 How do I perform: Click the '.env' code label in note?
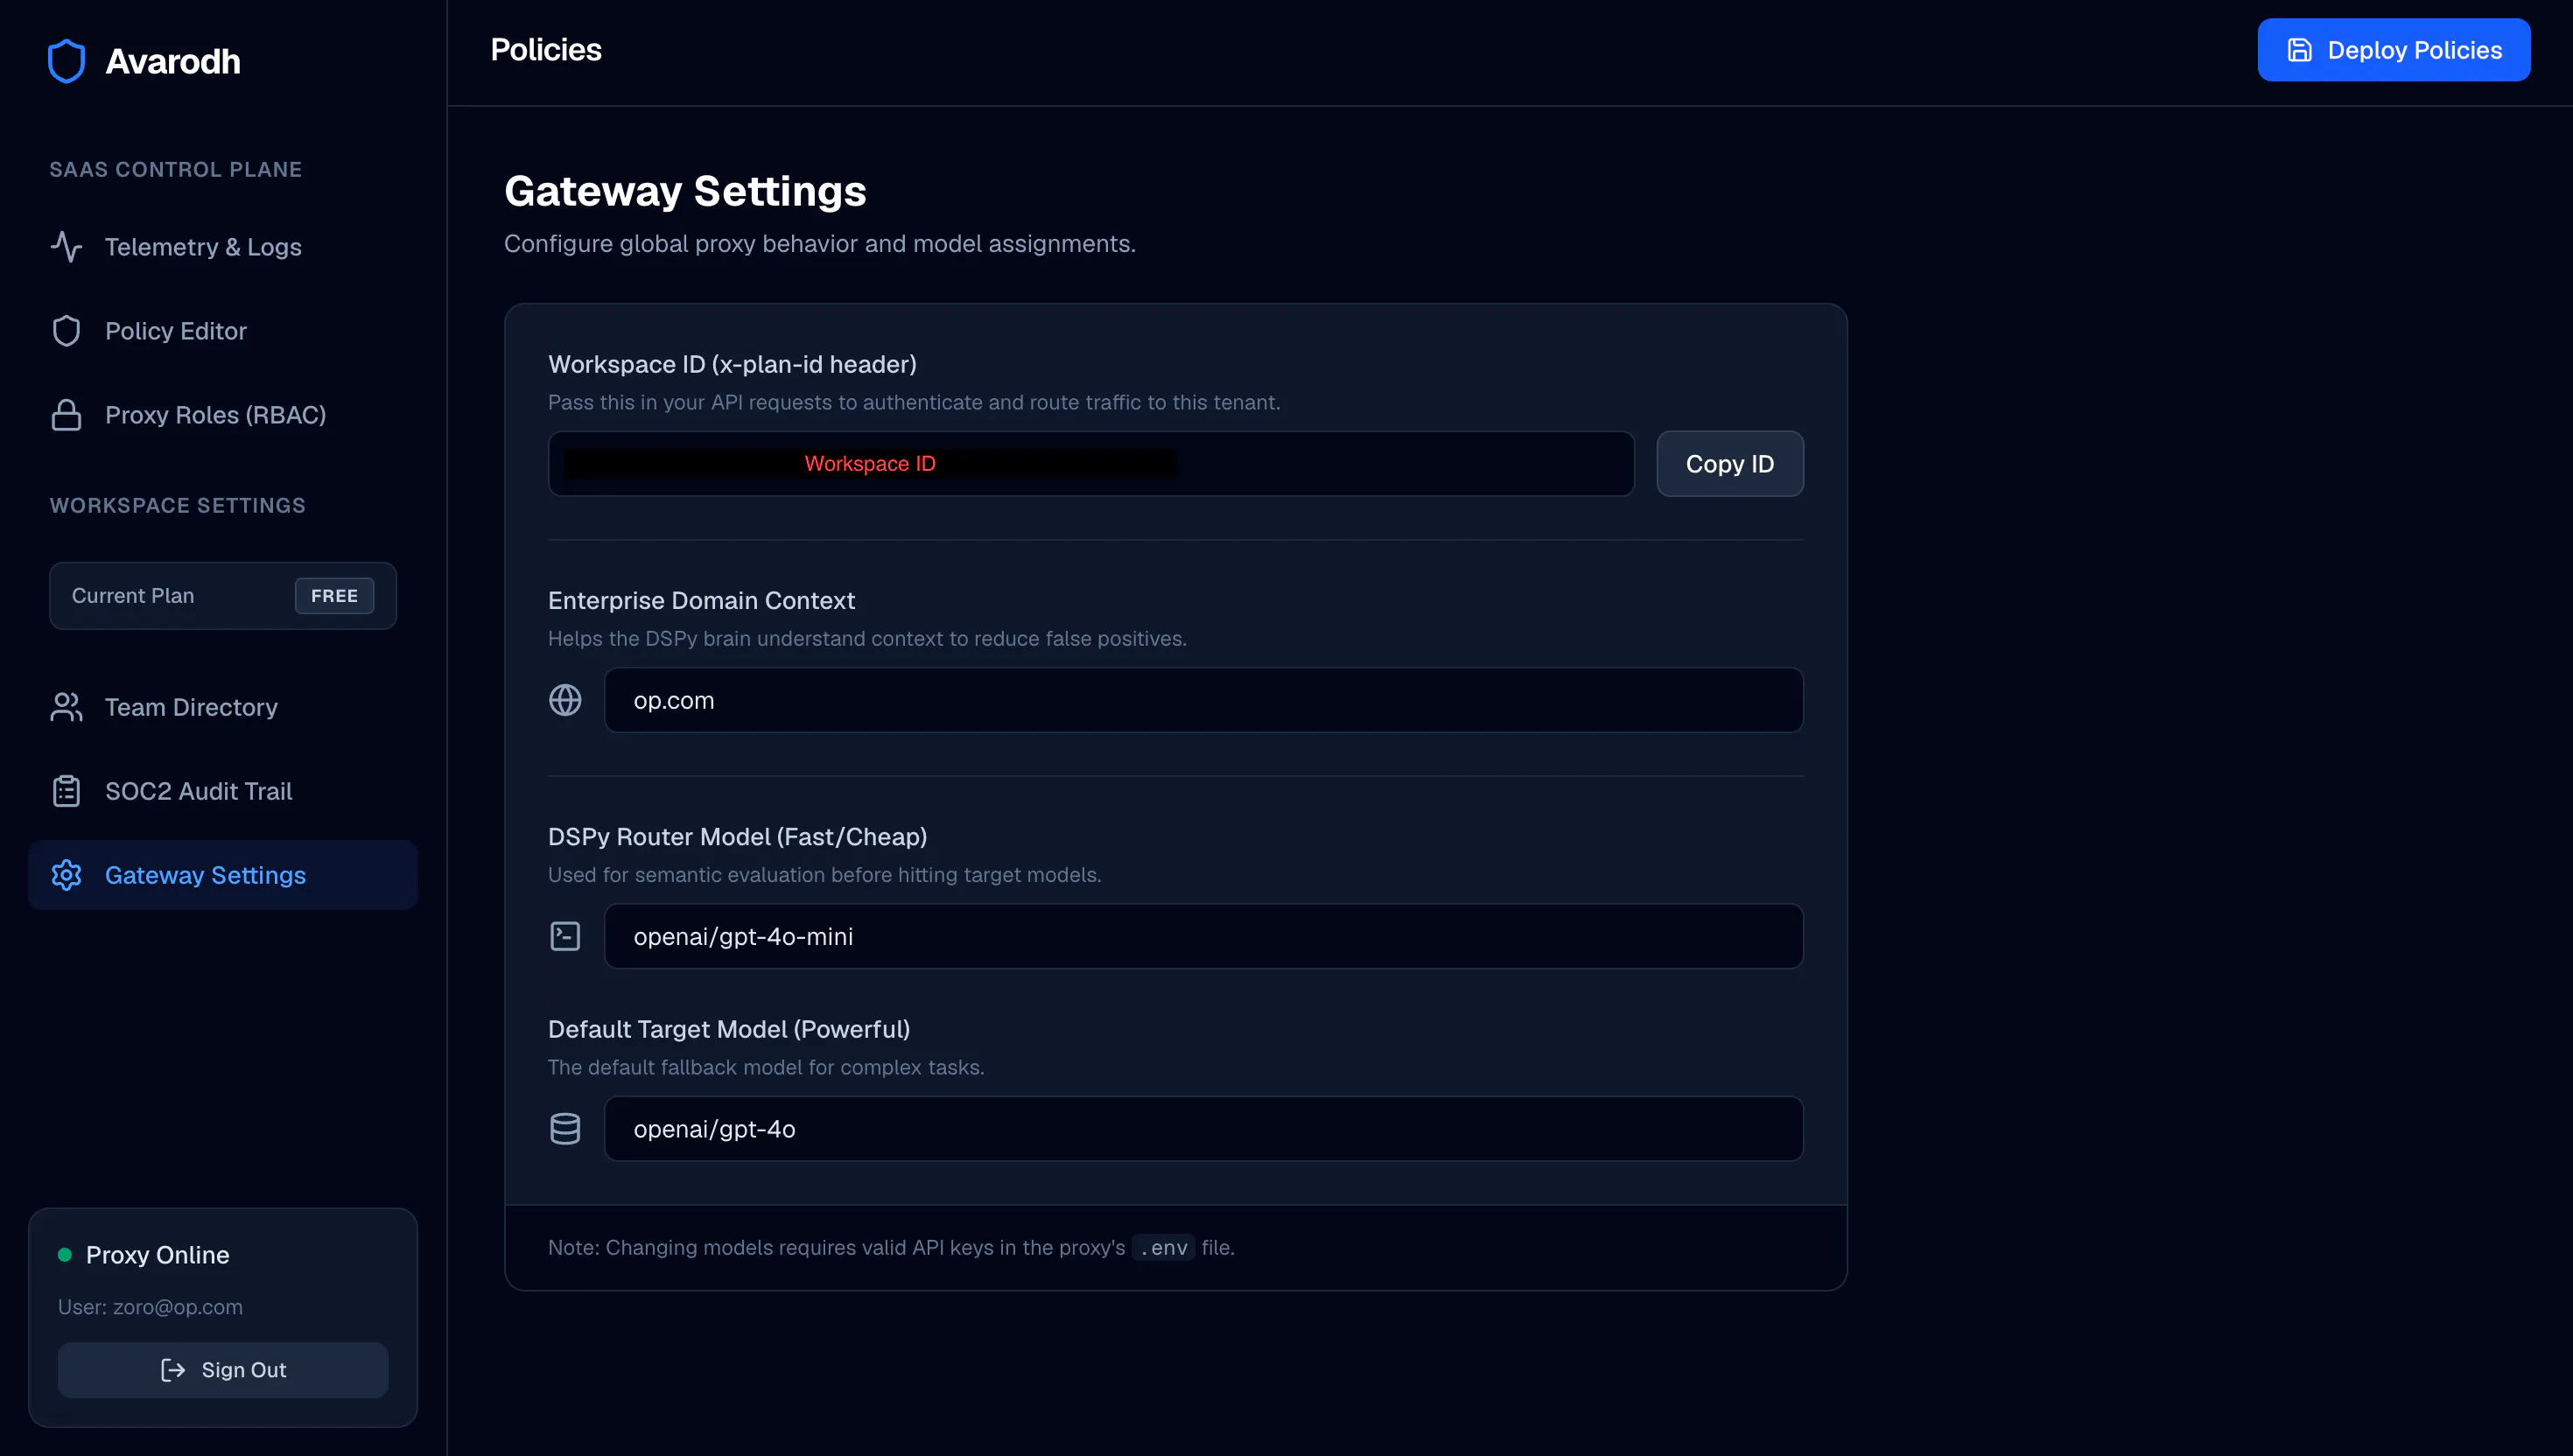coord(1164,1248)
